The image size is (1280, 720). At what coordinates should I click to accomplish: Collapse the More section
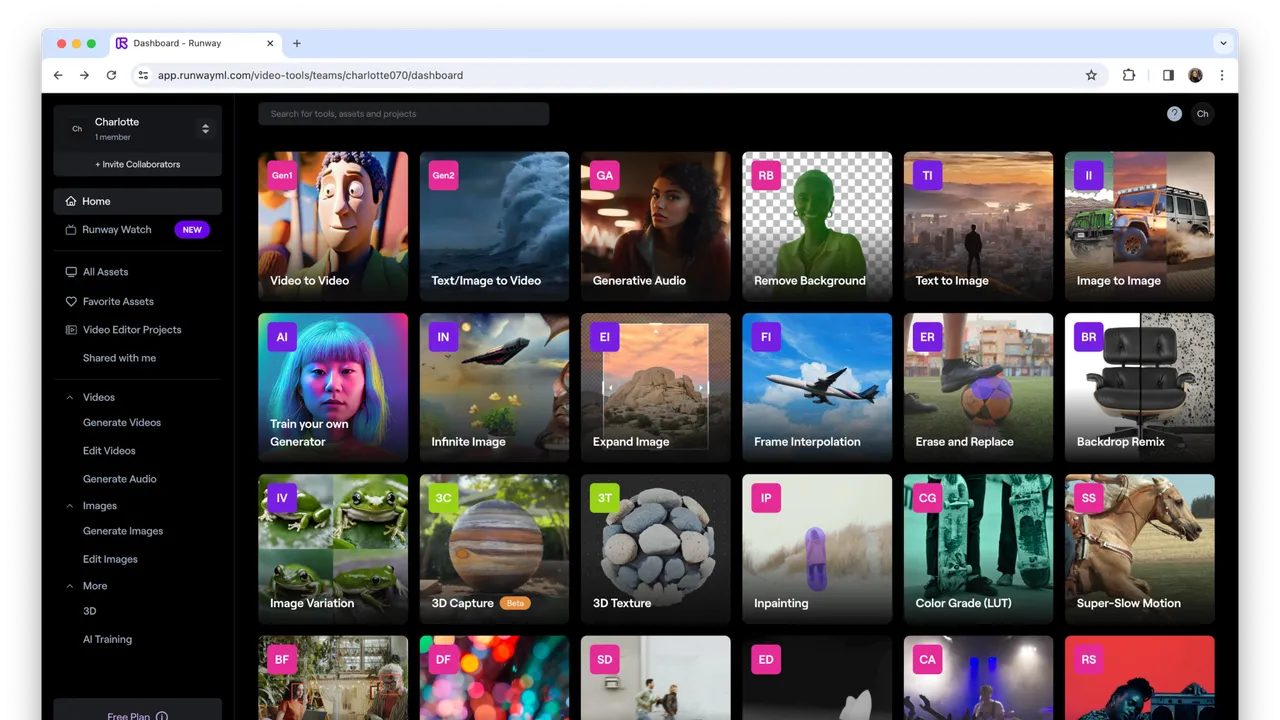pyautogui.click(x=69, y=586)
